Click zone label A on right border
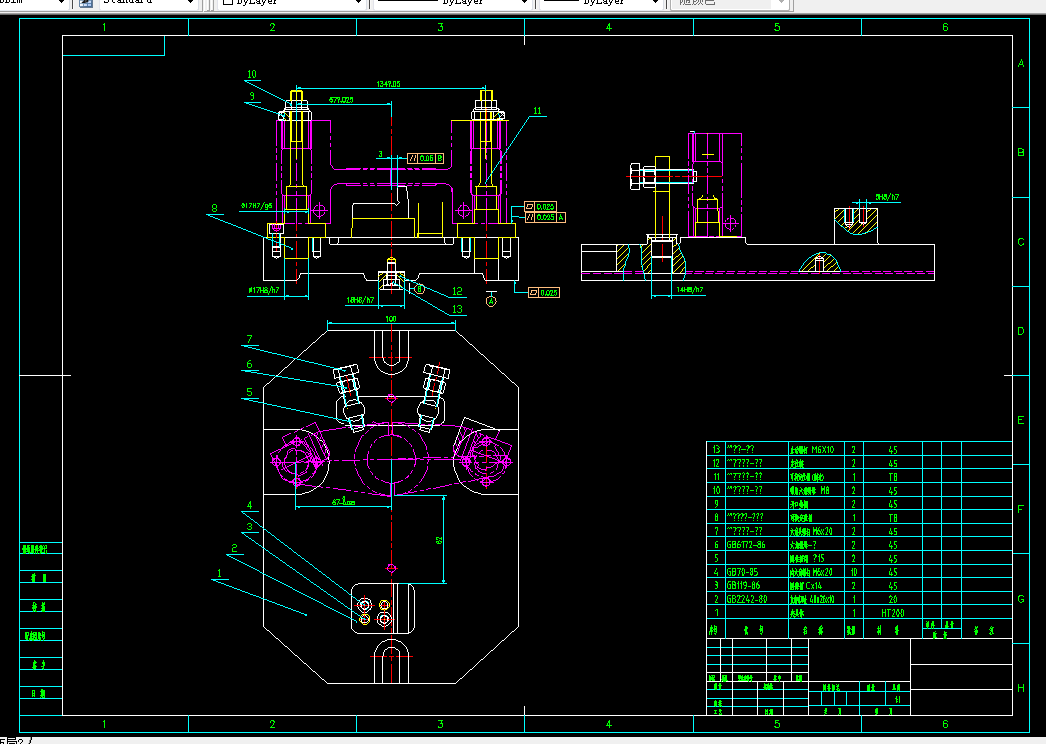This screenshot has width=1046, height=744. pyautogui.click(x=1021, y=63)
